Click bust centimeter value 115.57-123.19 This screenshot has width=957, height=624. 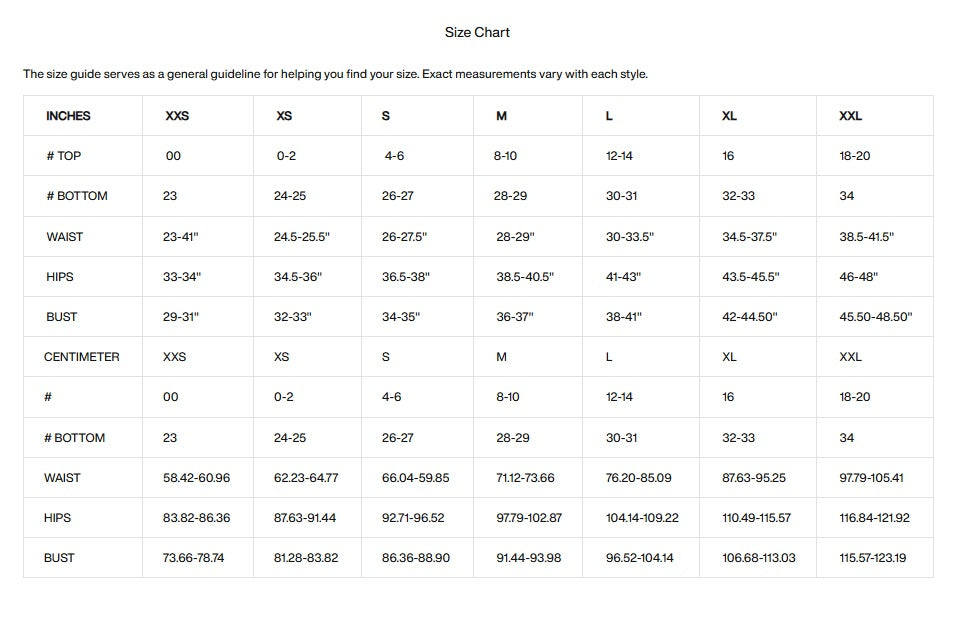873,558
